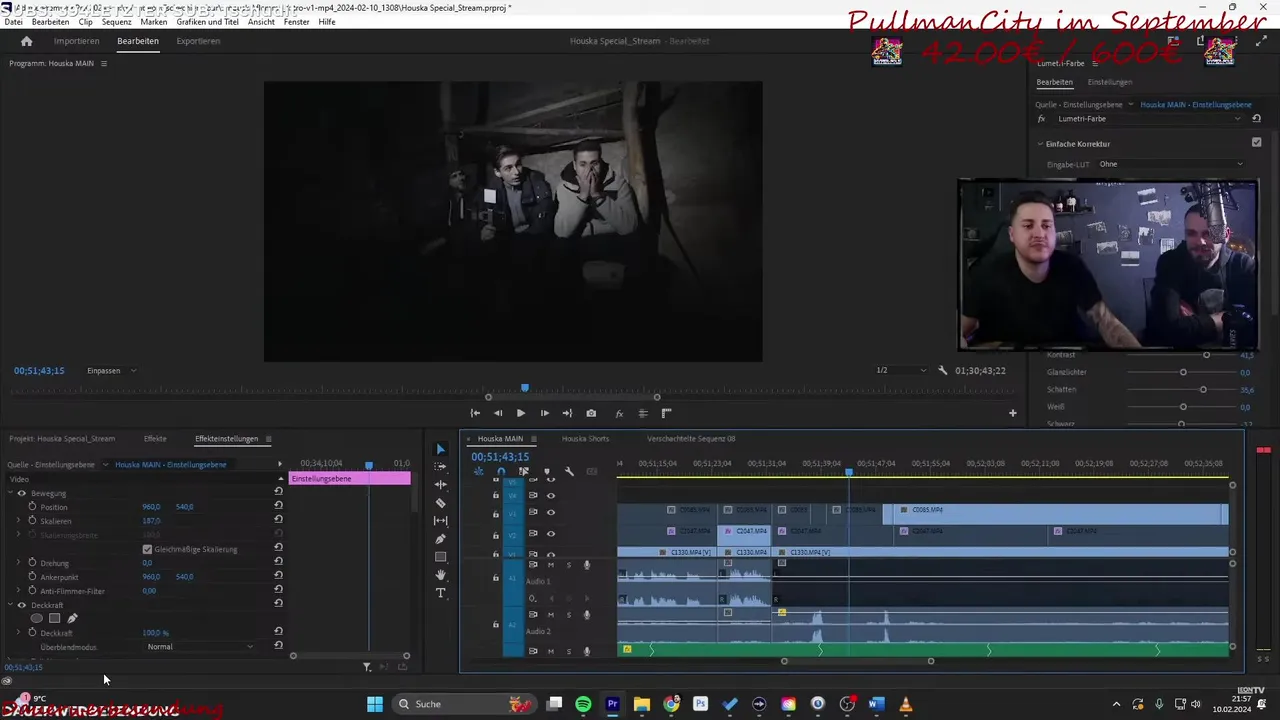Go to In point

[x=475, y=413]
